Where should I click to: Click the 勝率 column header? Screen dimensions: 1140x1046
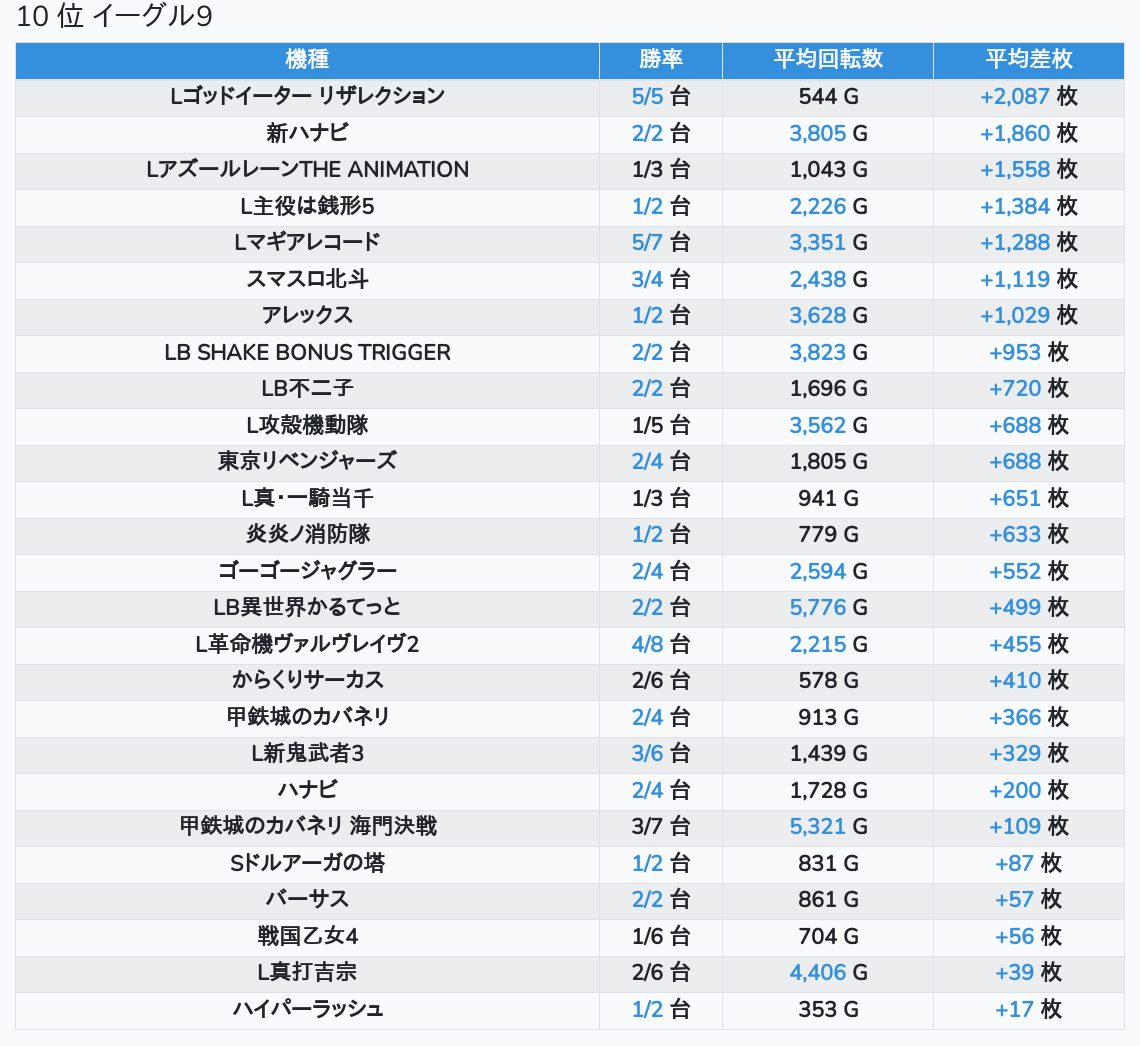click(x=660, y=60)
